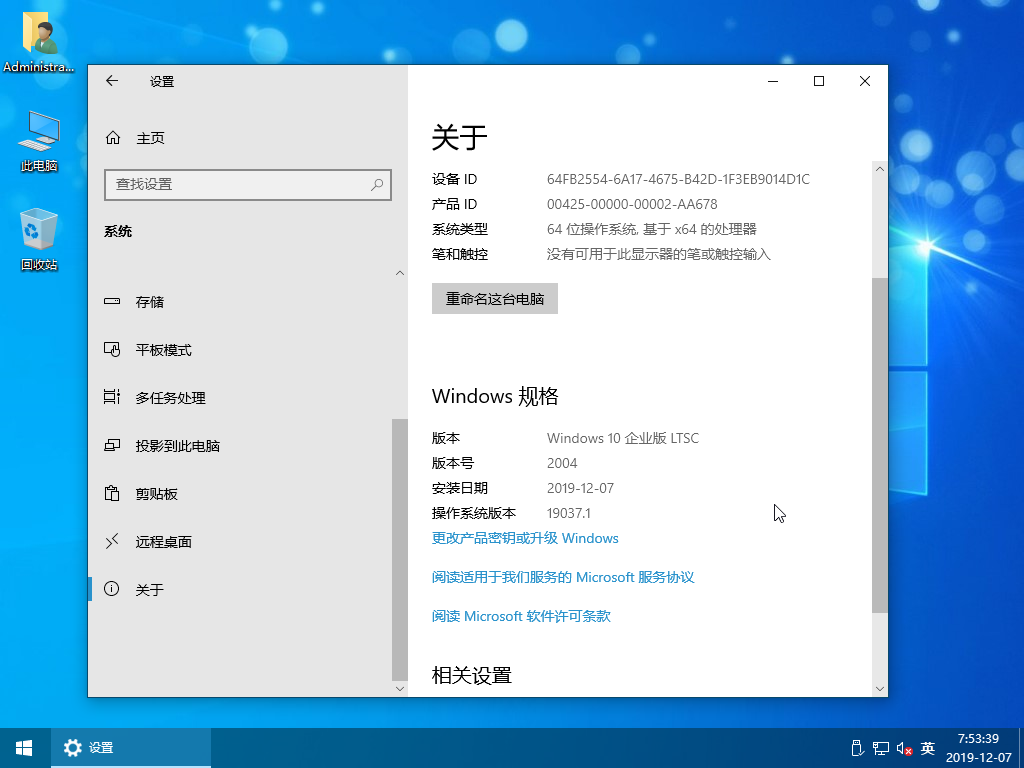Select the 剪贴板 clipboard icon
Screen dimensions: 1024x768
112,493
